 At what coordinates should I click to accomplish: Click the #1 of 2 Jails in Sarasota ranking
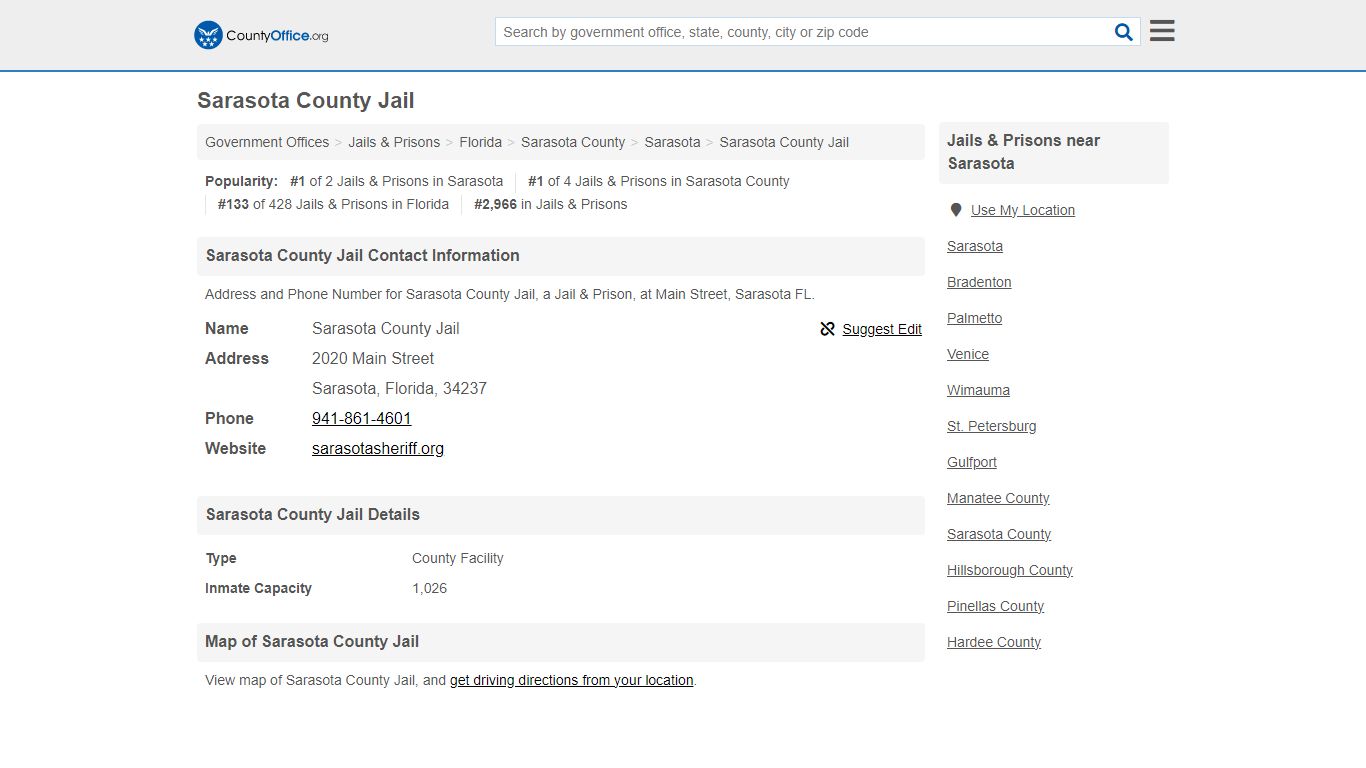tap(397, 181)
